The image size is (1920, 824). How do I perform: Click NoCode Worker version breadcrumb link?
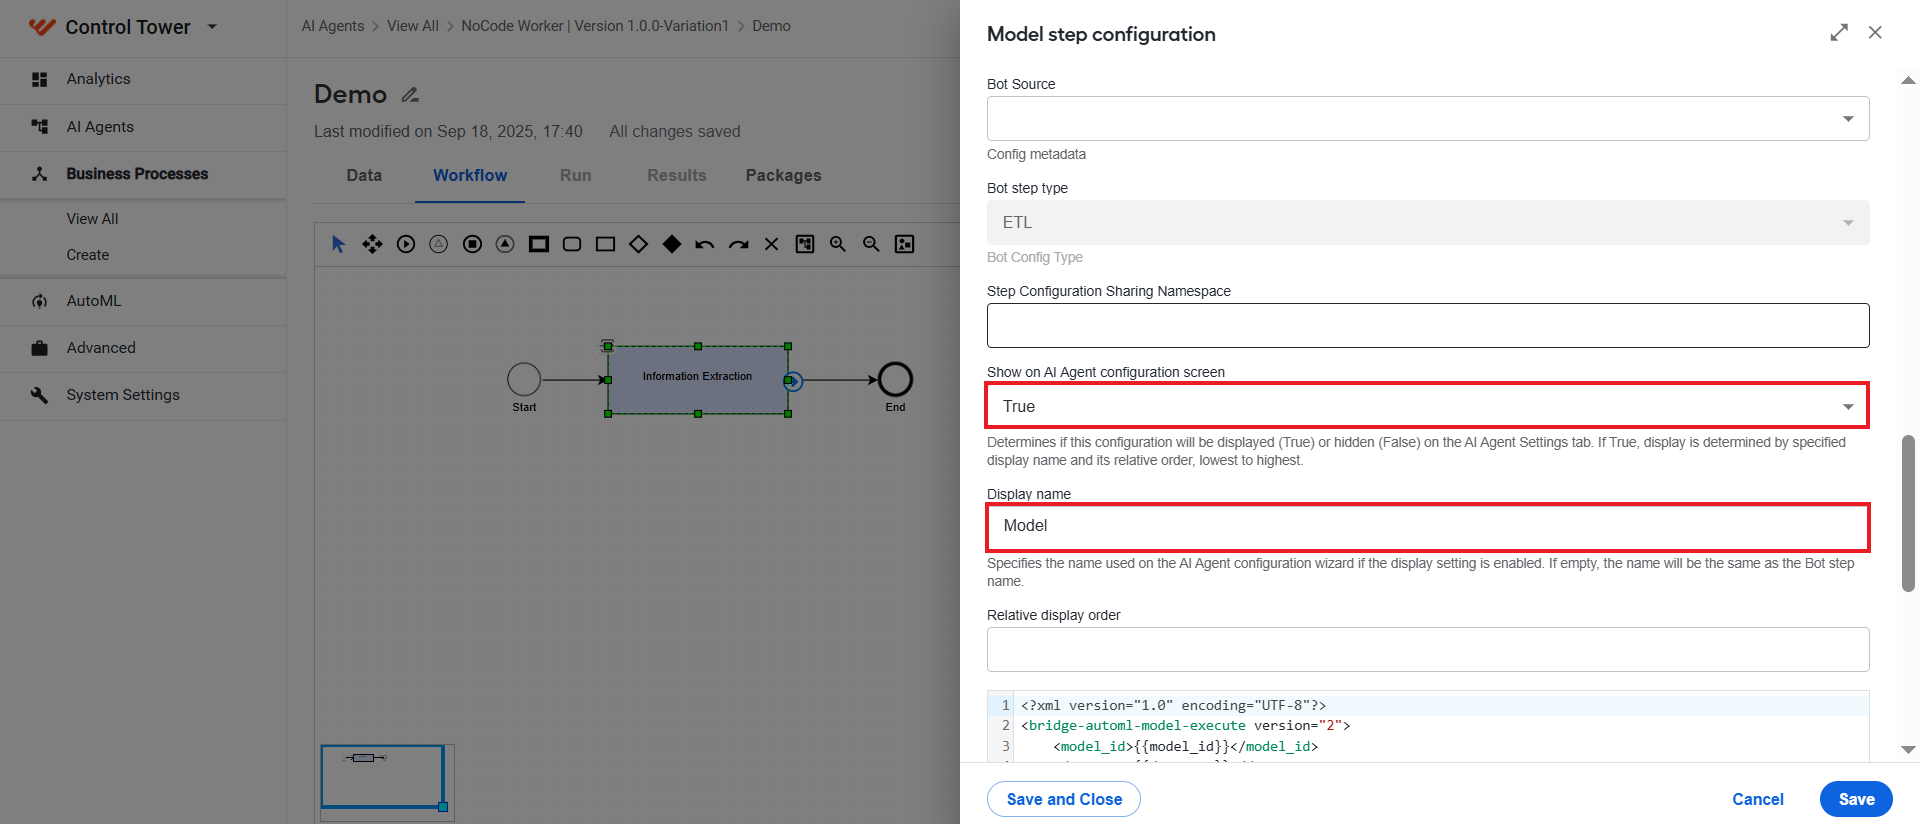[x=595, y=26]
